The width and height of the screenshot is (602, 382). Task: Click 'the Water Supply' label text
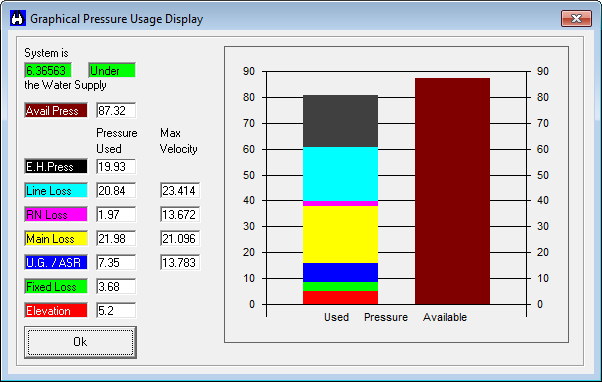click(65, 85)
